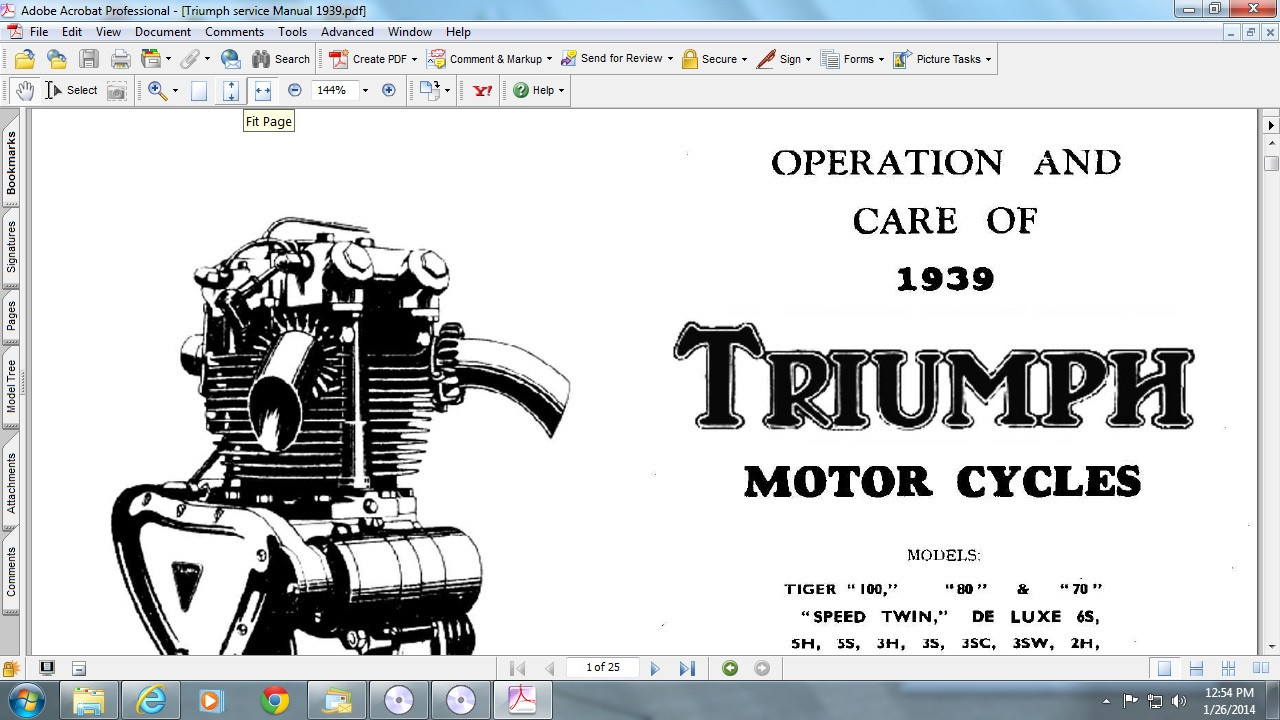Image resolution: width=1280 pixels, height=720 pixels.
Task: Click the paperclip attach file icon
Action: tap(189, 59)
